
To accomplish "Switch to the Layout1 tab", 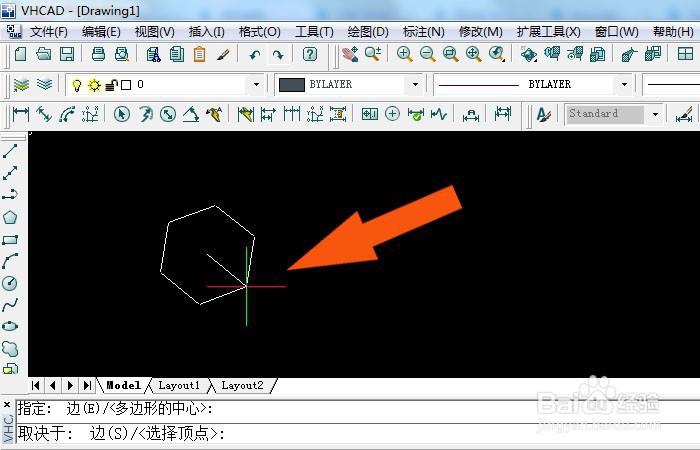I will (x=179, y=385).
